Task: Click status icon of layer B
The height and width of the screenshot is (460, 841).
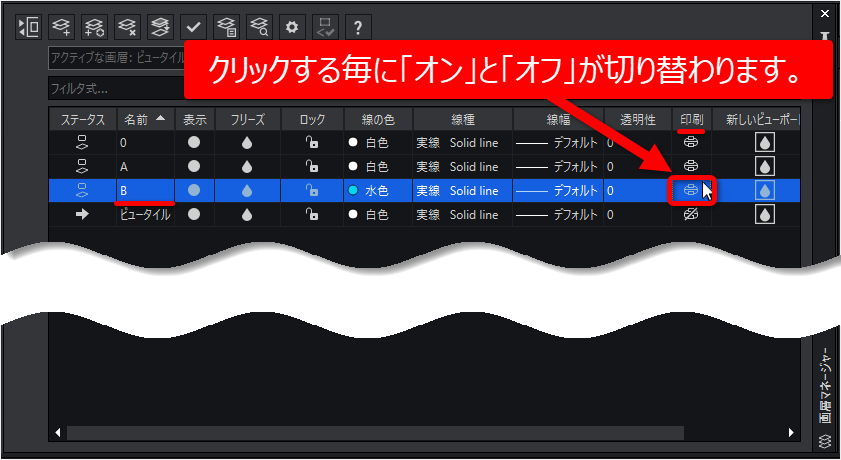Action: [x=83, y=190]
